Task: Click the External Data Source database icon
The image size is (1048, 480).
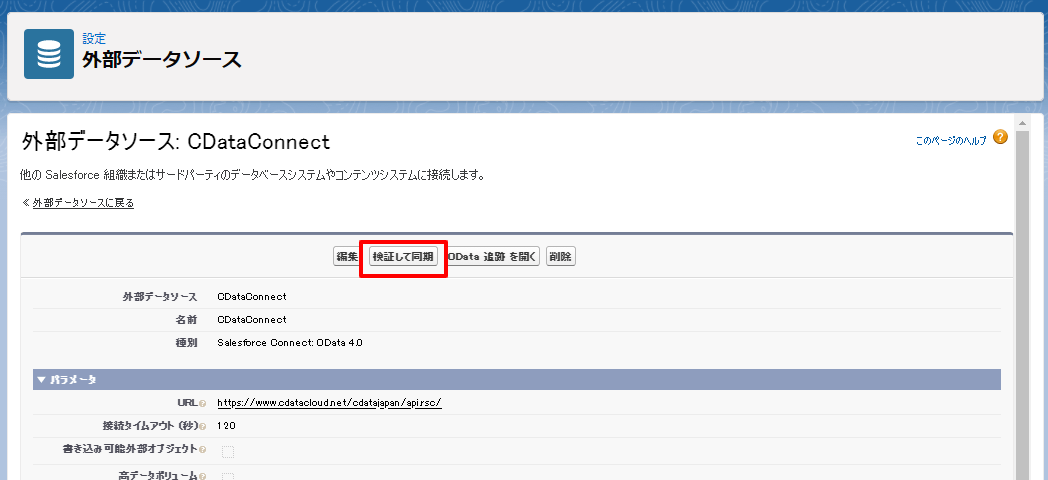Action: 49,54
